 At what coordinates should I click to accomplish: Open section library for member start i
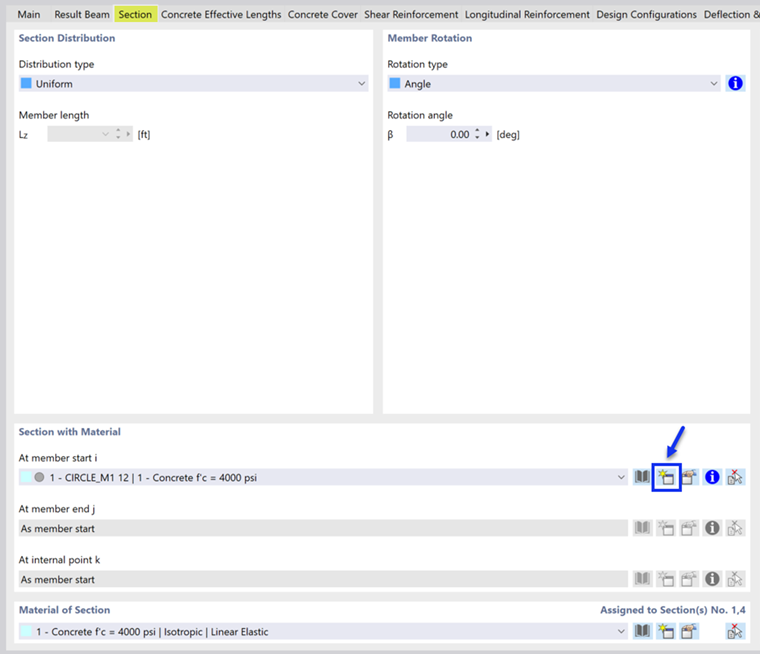(642, 477)
